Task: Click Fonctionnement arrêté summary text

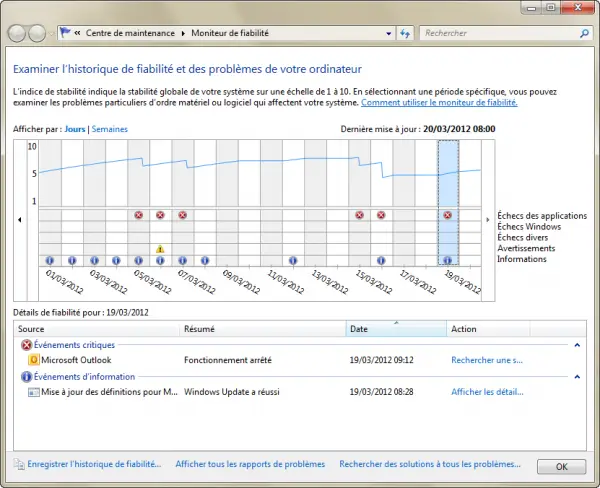Action: (x=228, y=360)
